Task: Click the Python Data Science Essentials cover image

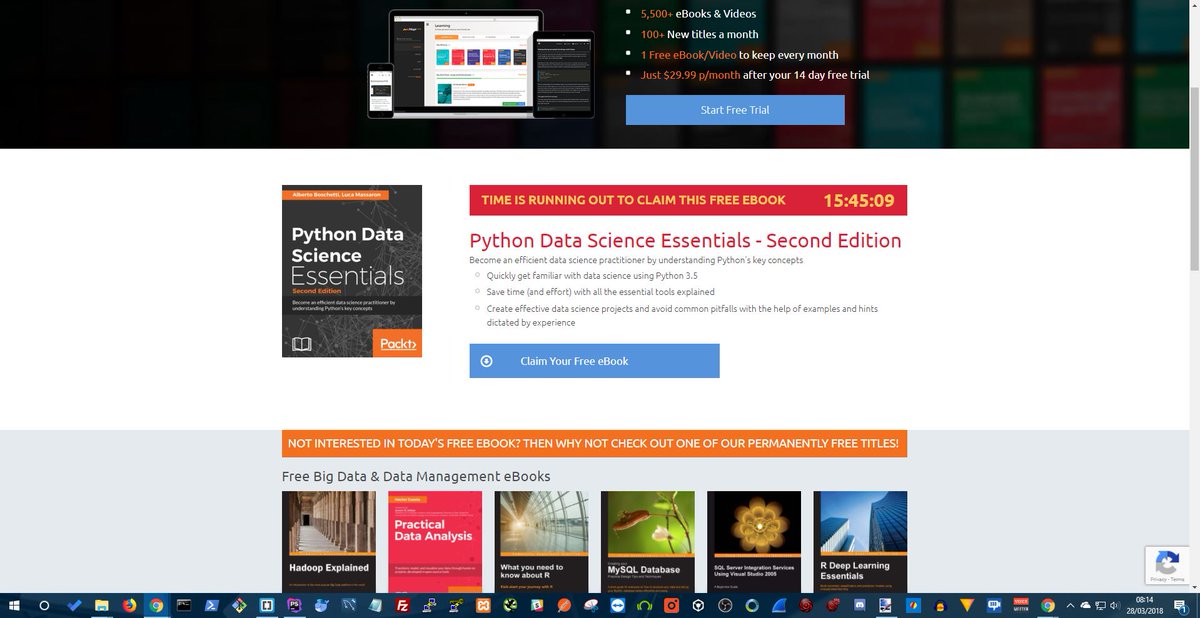Action: pyautogui.click(x=352, y=271)
